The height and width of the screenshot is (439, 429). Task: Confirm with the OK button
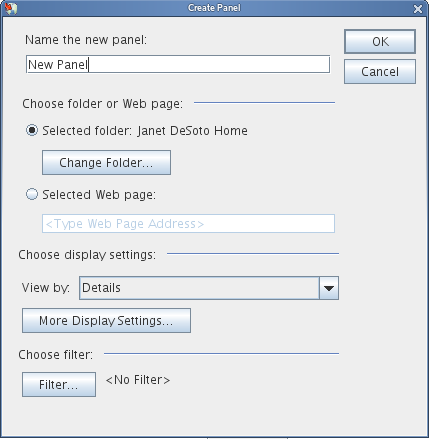point(380,42)
